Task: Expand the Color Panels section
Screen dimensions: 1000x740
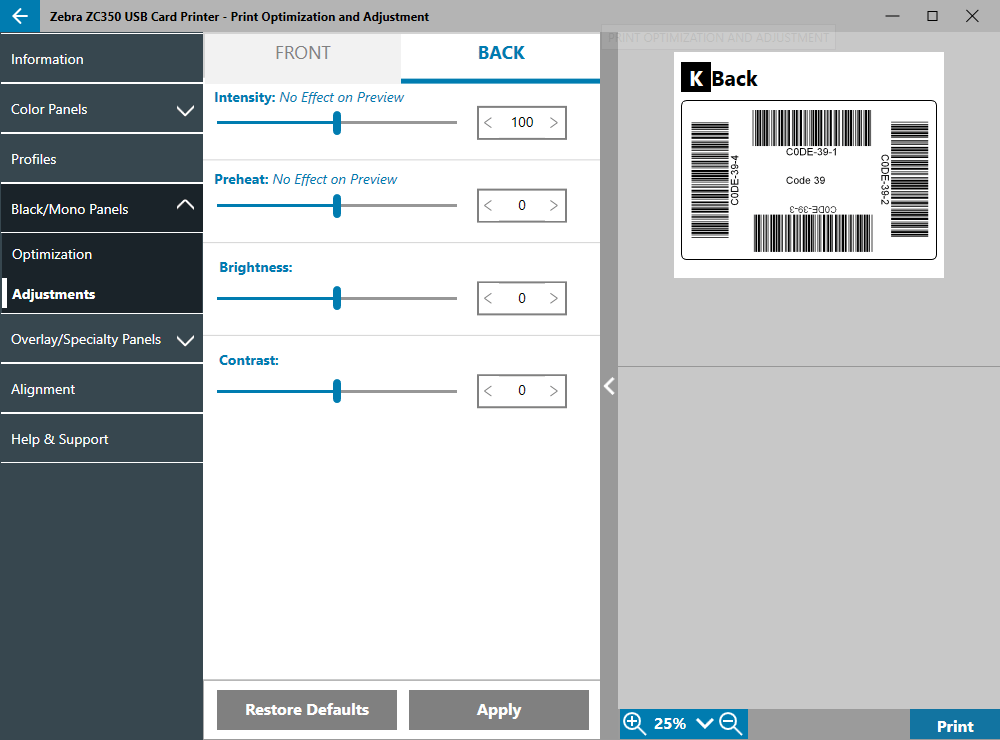Action: [x=185, y=110]
